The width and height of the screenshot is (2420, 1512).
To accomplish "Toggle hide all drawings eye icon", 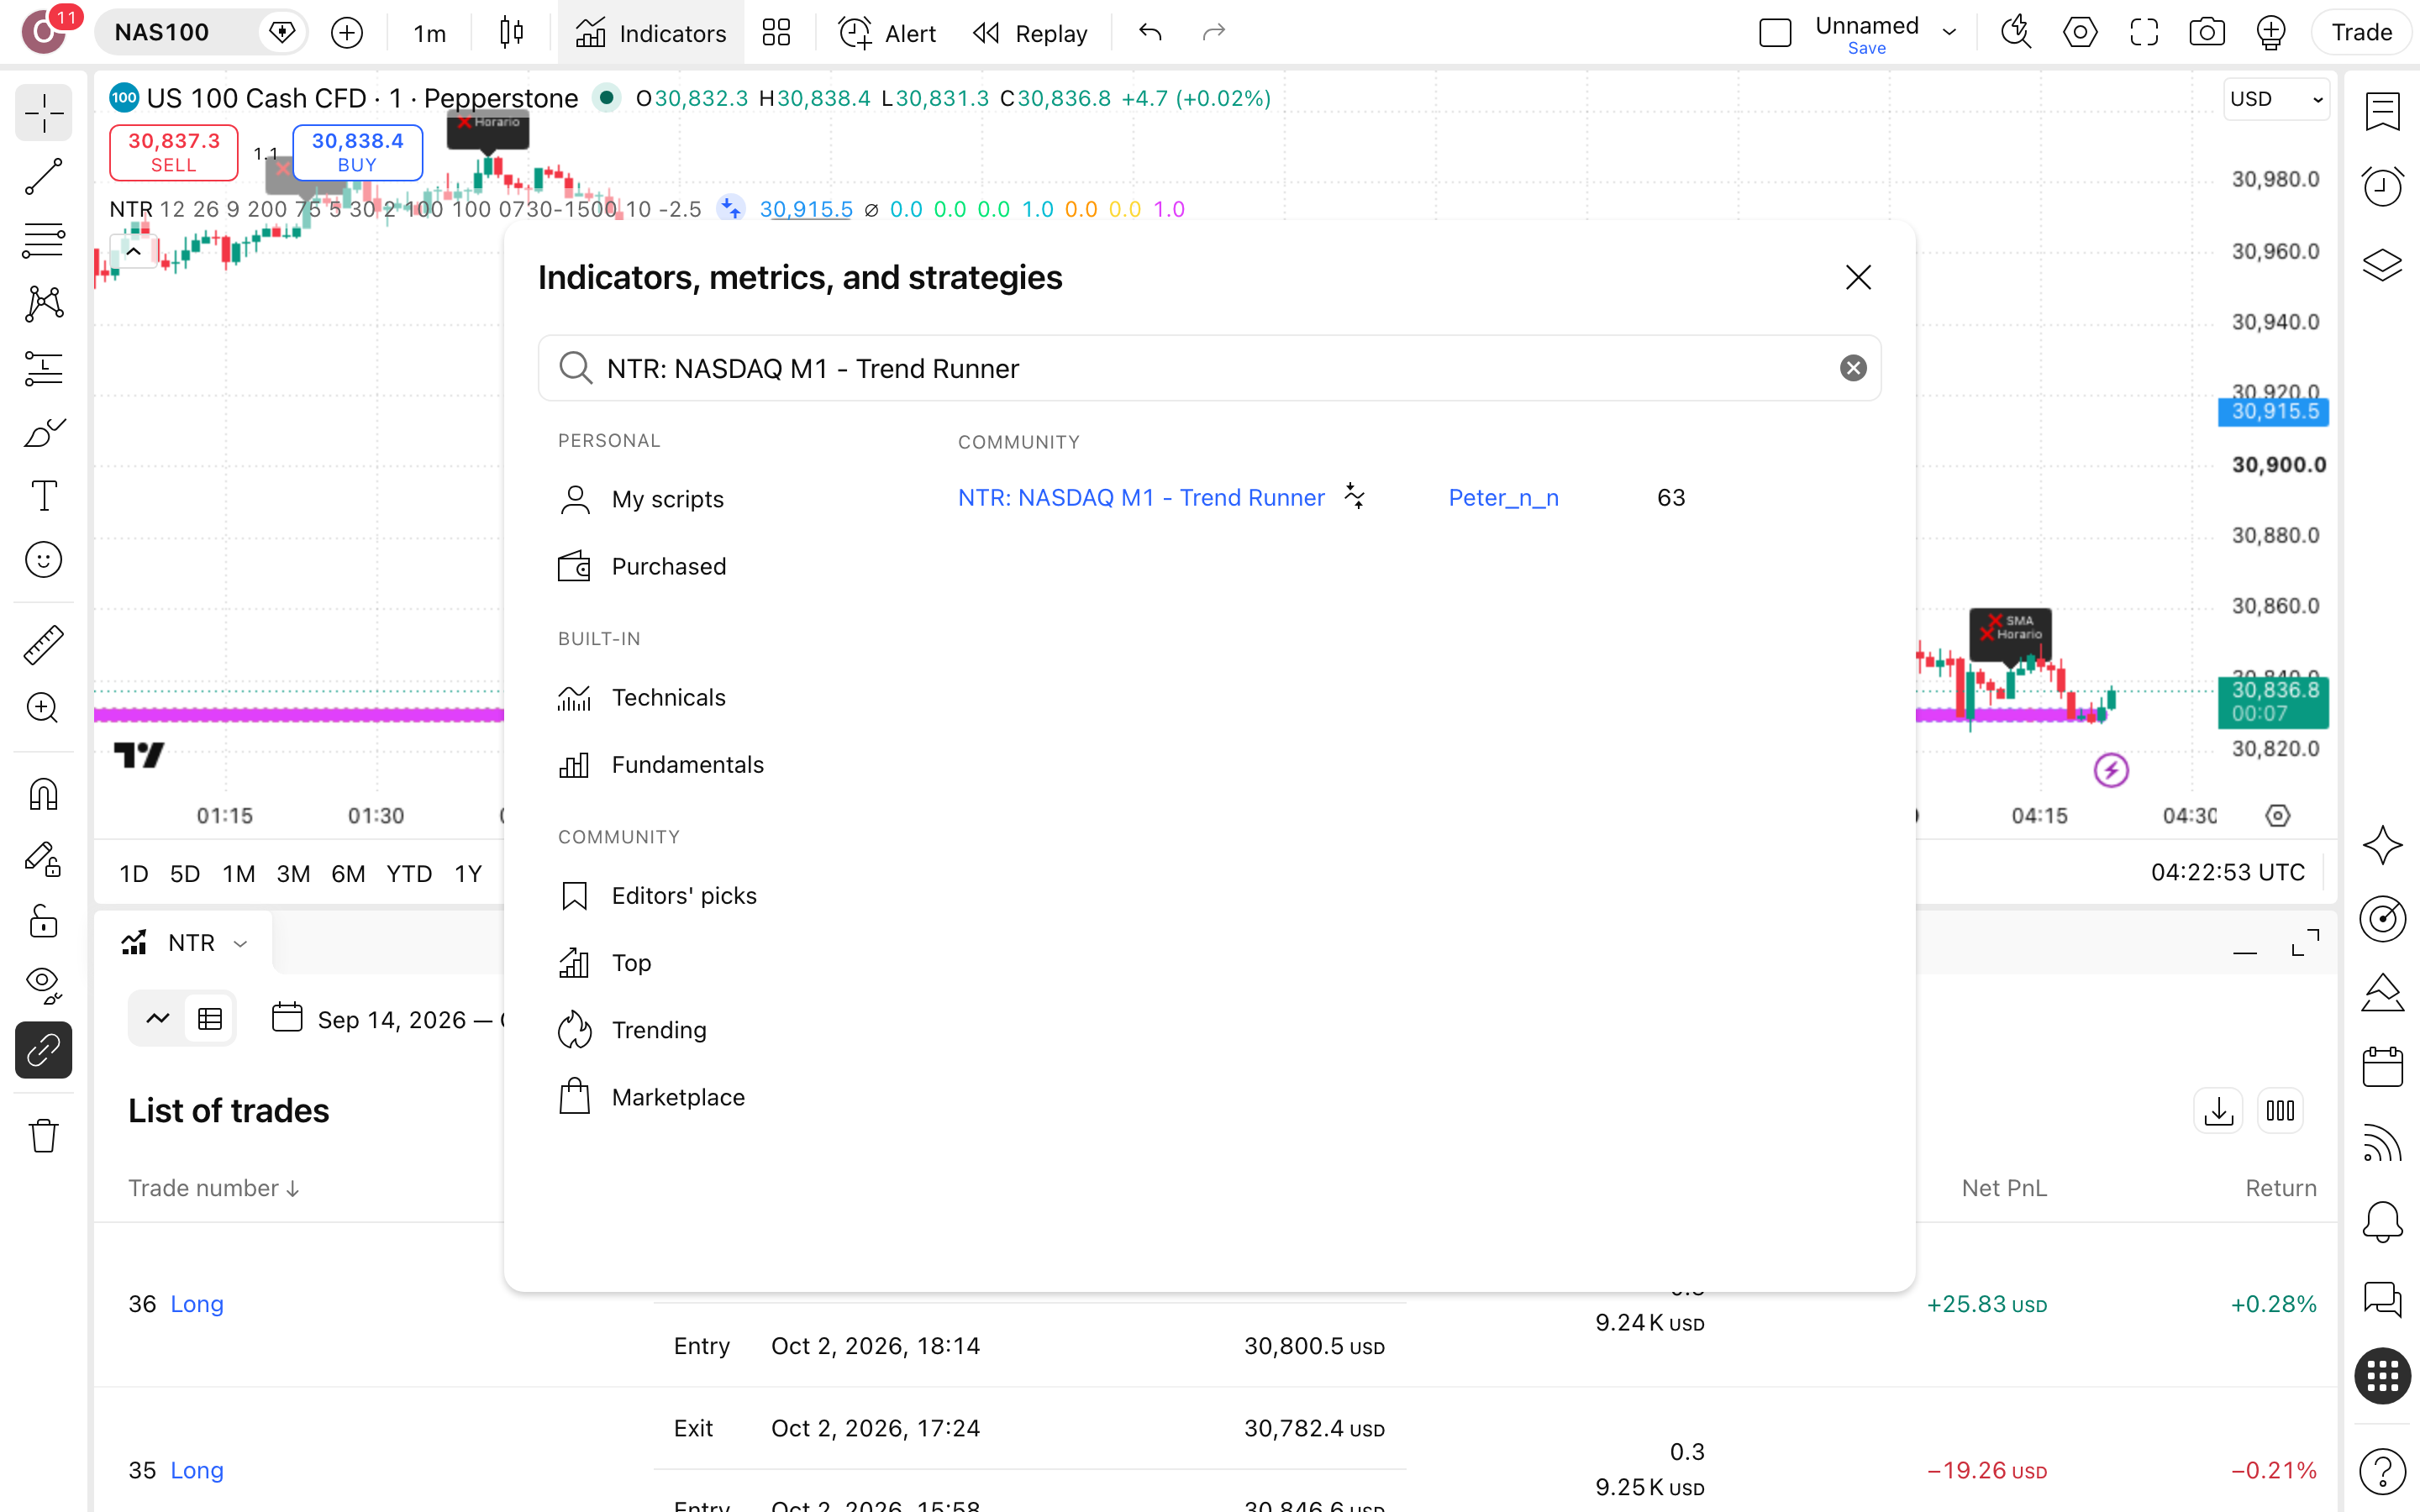I will 43,985.
